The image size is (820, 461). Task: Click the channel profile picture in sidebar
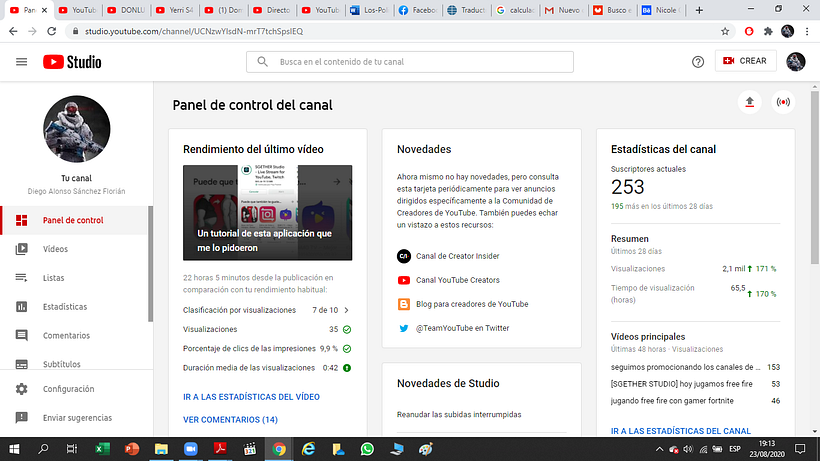(x=76, y=129)
